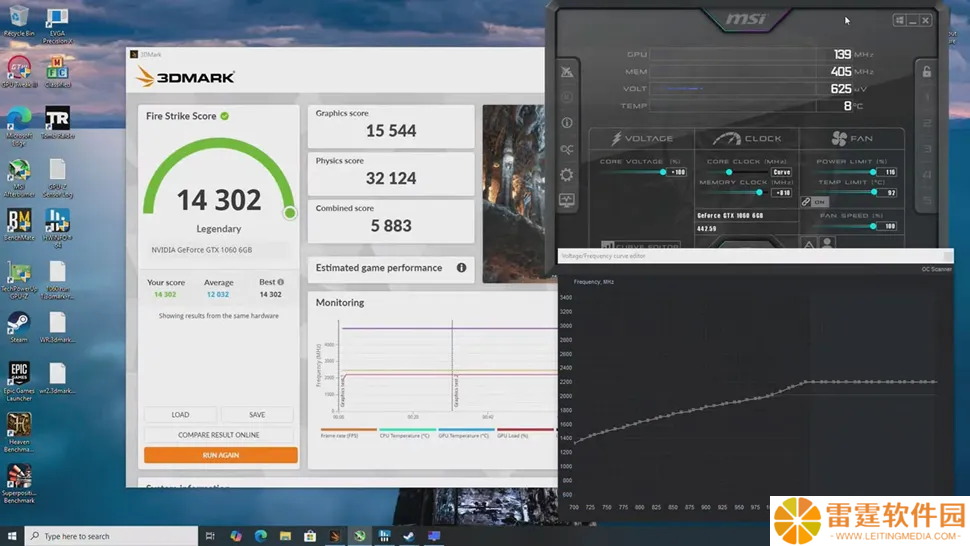Image resolution: width=970 pixels, height=546 pixels.
Task: Click 'Combined score' value 5 883
Action: tap(391, 226)
